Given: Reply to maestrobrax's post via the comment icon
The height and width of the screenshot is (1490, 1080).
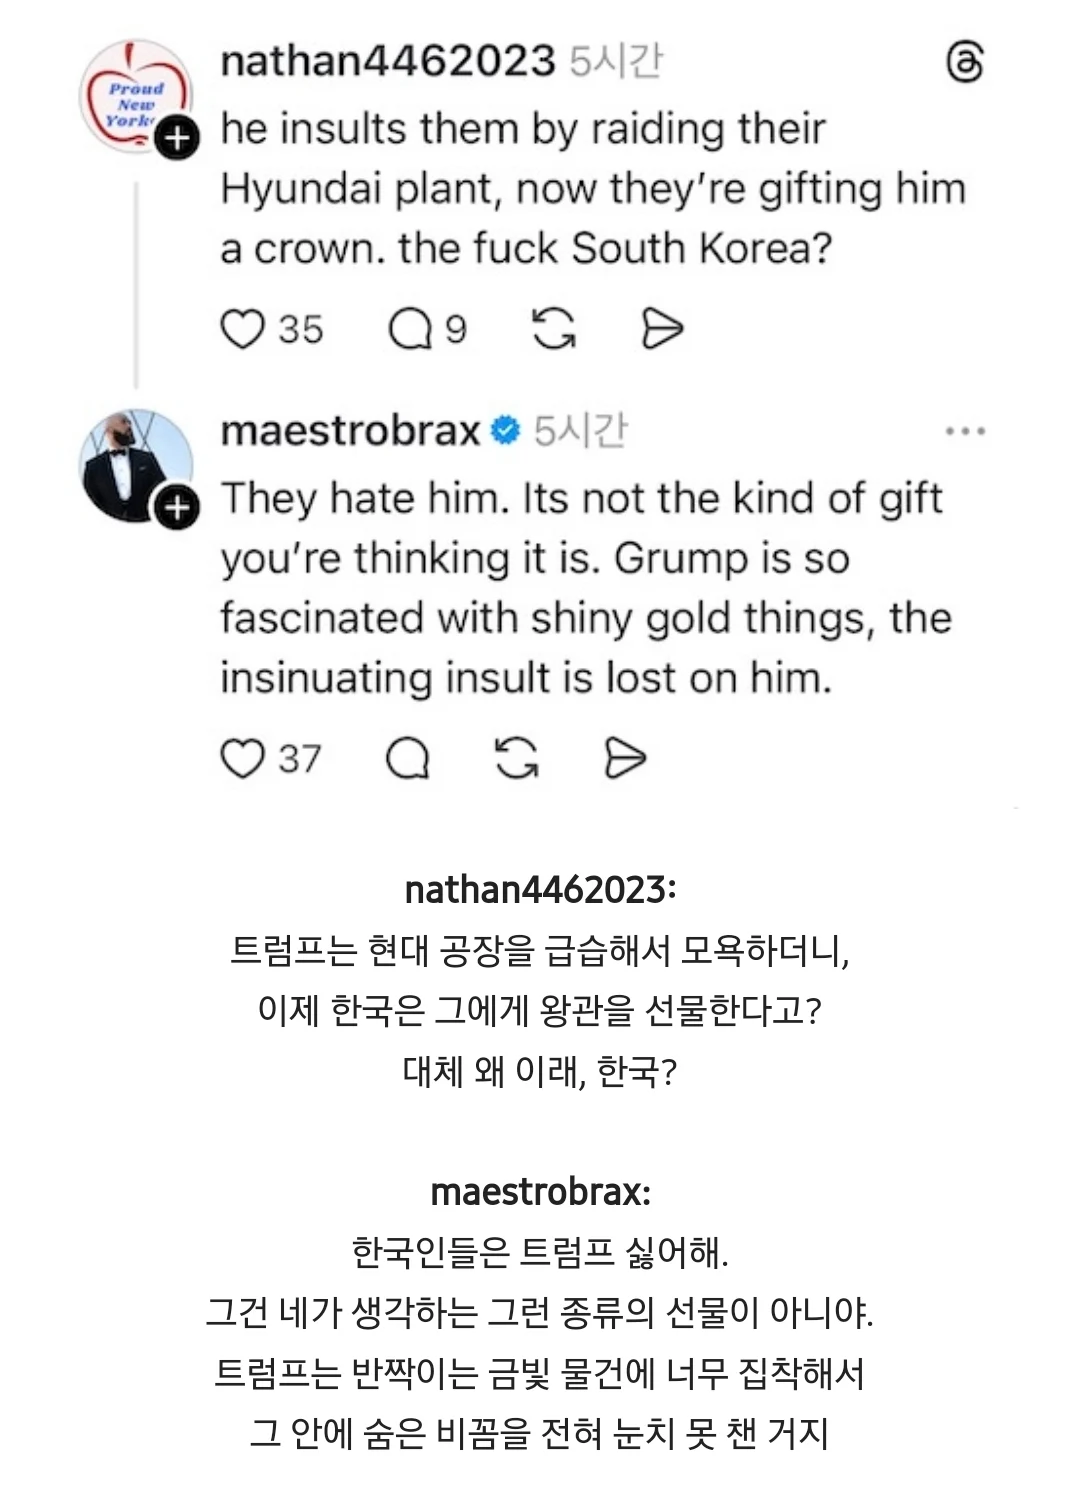Looking at the screenshot, I should 408,759.
